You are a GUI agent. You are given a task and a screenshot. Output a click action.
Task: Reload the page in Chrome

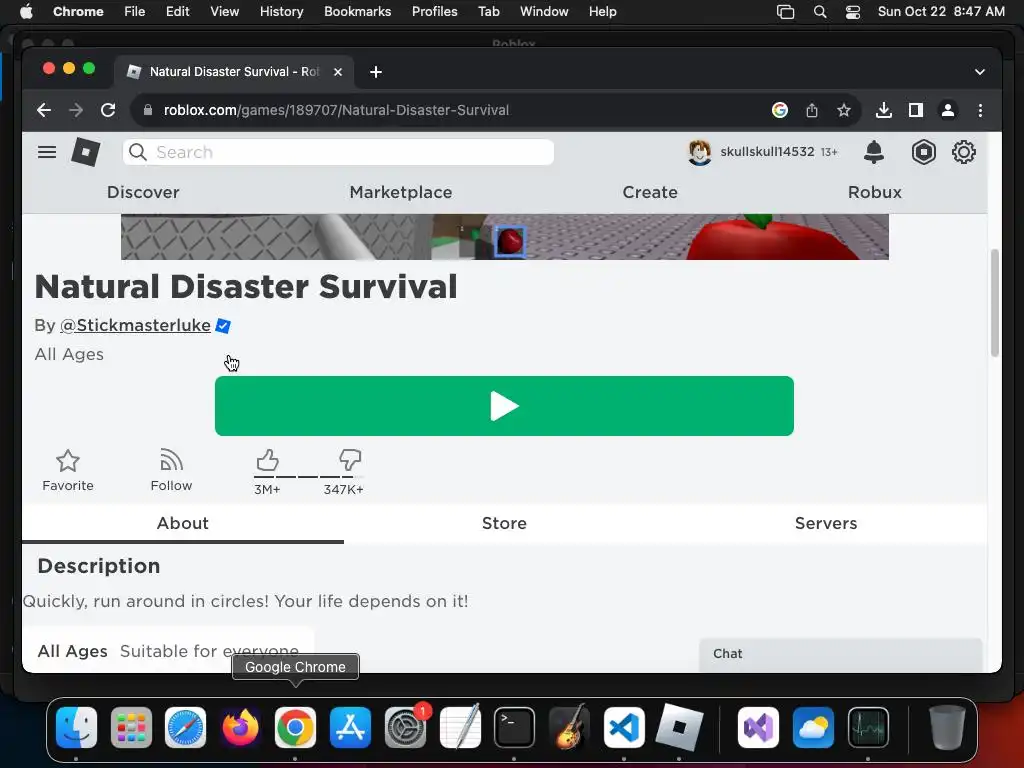[108, 110]
